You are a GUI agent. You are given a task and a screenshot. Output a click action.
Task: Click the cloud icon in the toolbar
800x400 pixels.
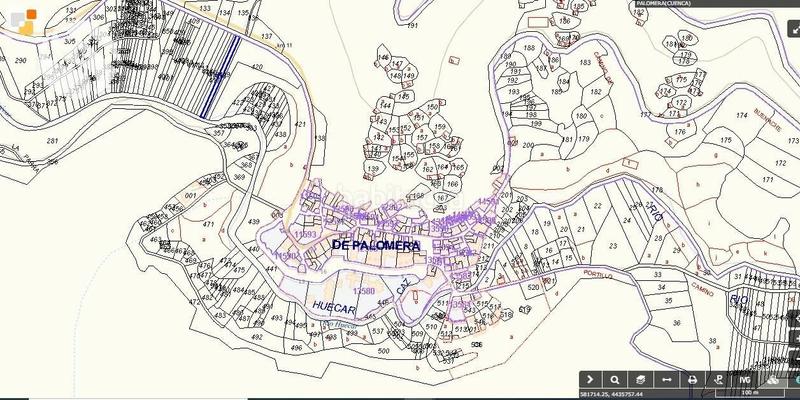pyautogui.click(x=771, y=380)
